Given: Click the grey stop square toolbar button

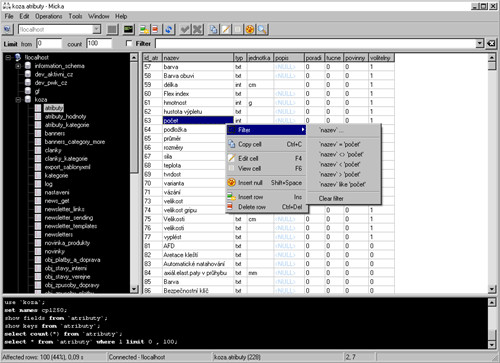Looking at the screenshot, I should click(112, 29).
